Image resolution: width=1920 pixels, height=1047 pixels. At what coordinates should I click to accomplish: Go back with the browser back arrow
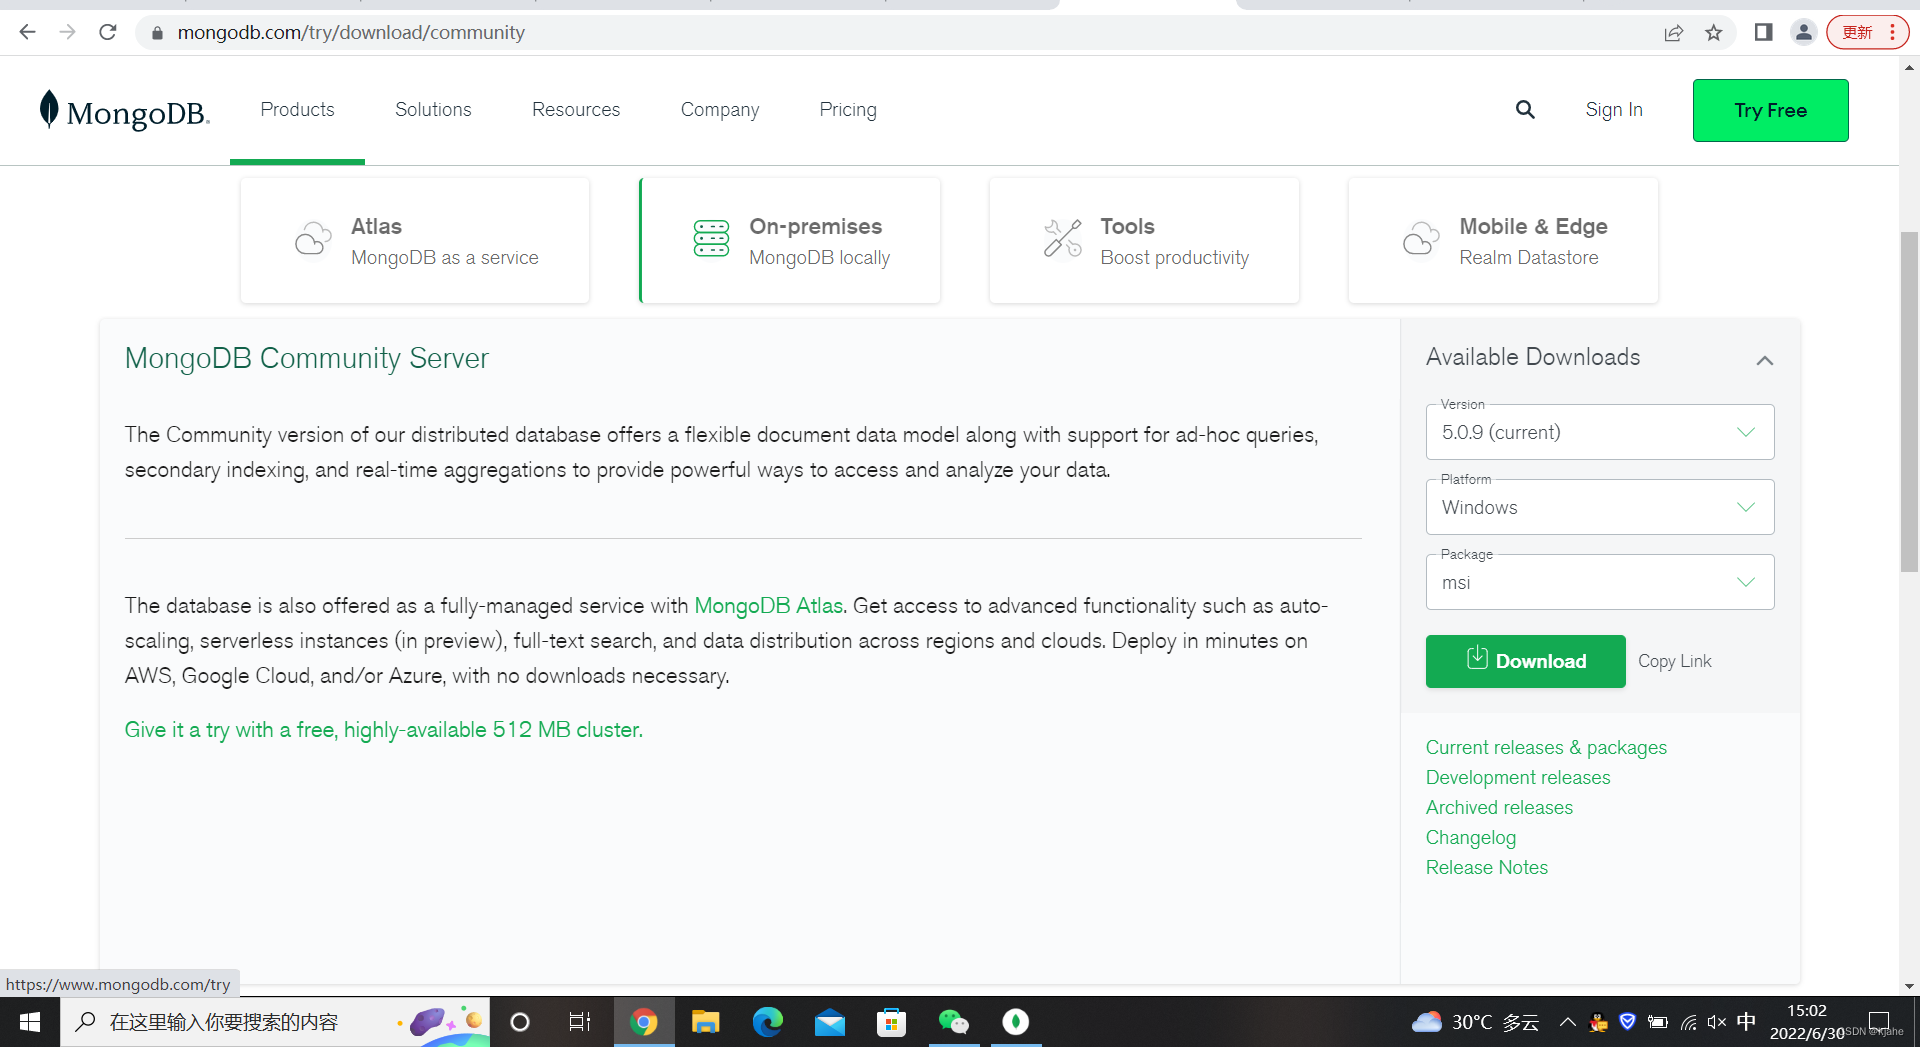click(x=27, y=32)
